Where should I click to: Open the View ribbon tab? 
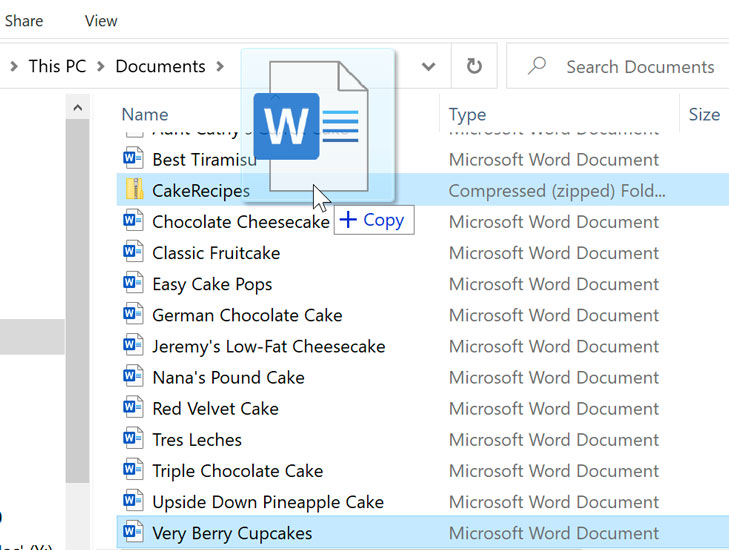[101, 21]
